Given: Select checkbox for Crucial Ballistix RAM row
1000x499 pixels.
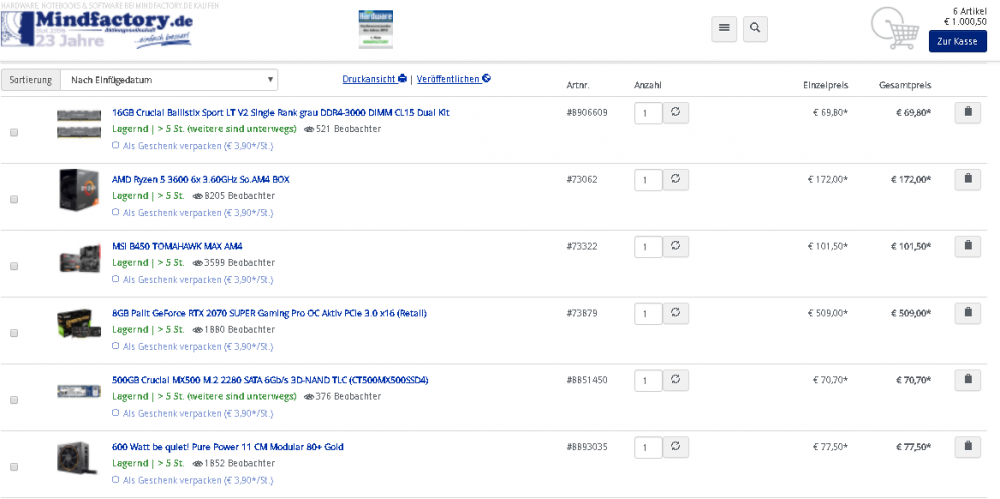Looking at the screenshot, I should [x=14, y=132].
